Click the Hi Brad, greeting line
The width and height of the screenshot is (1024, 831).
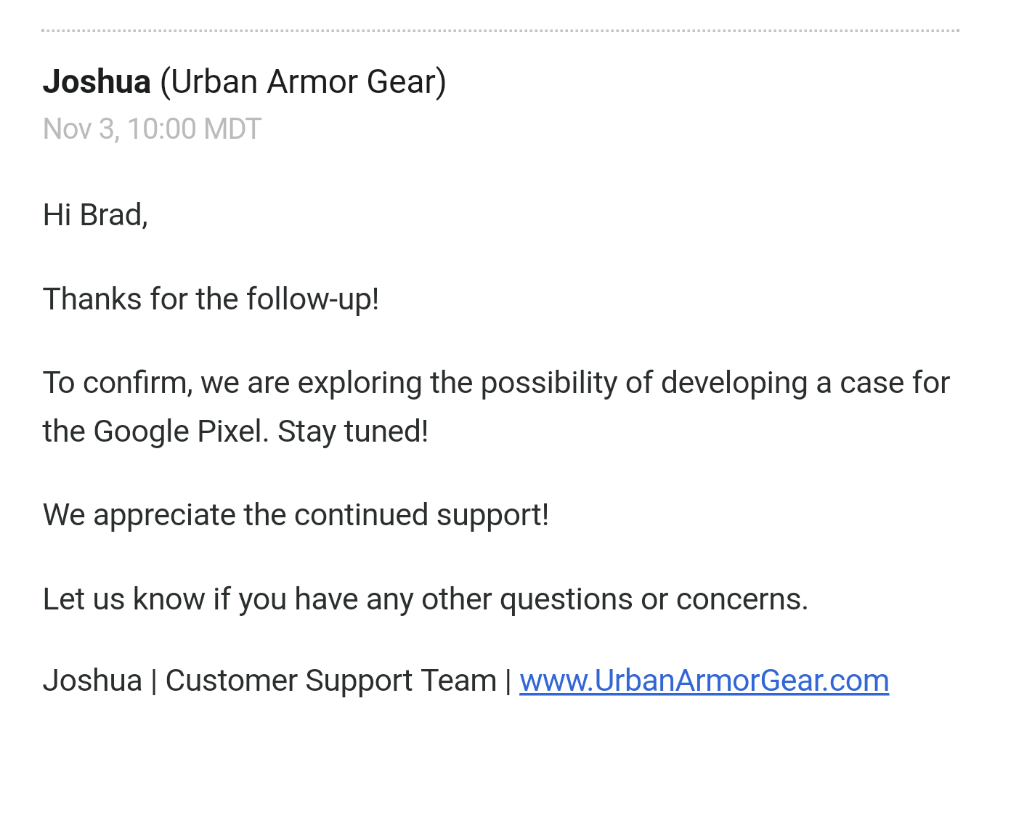click(x=95, y=216)
